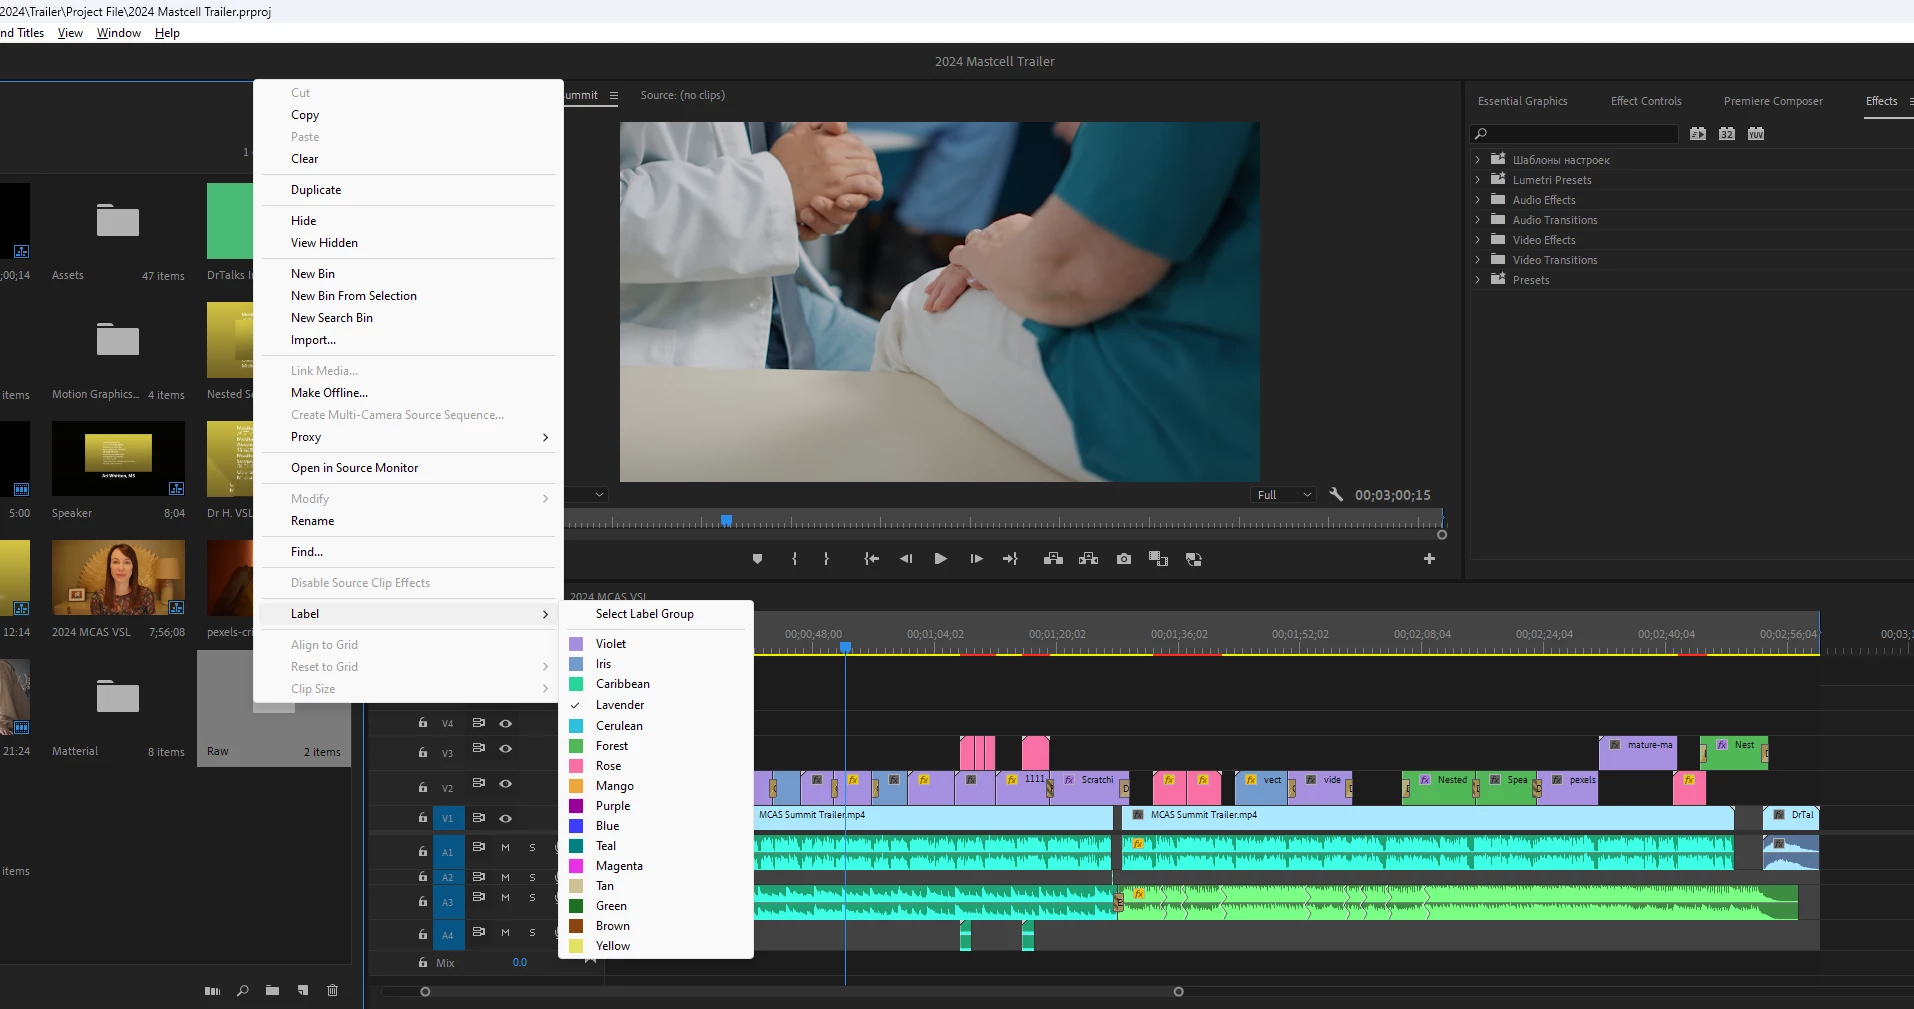The image size is (1914, 1009).
Task: Click the Button Editor plus icon
Action: (x=1429, y=559)
